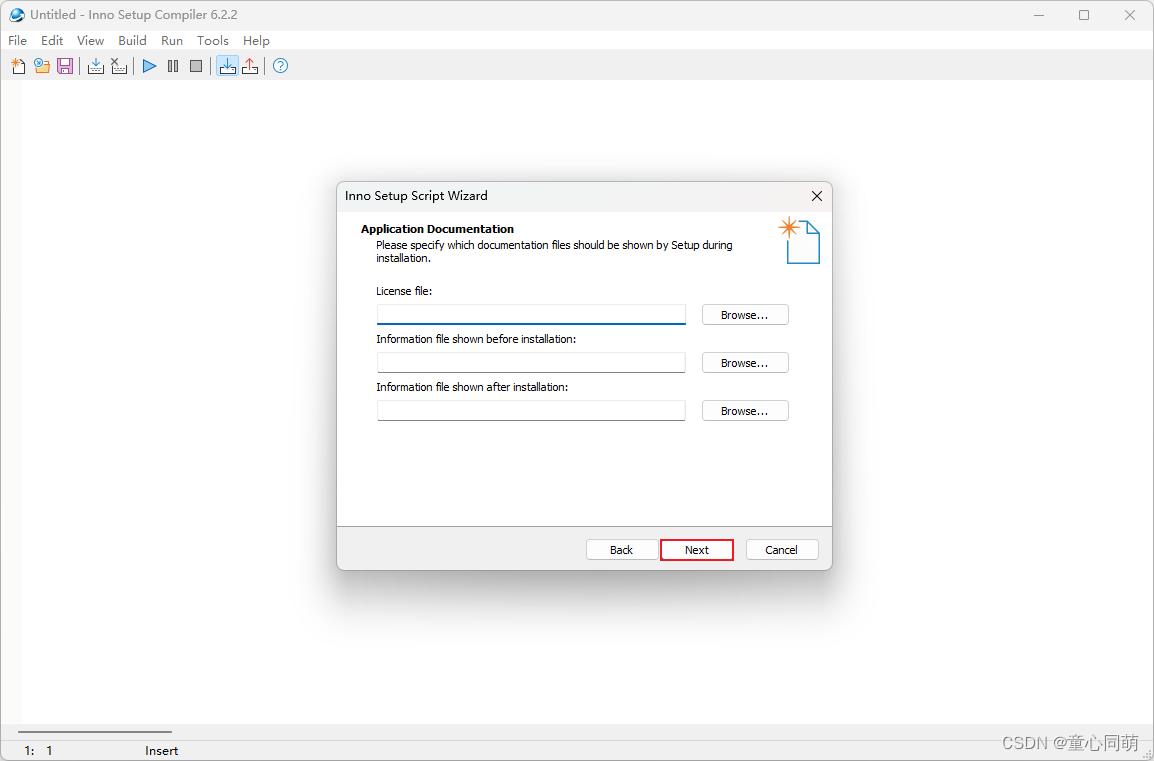This screenshot has width=1154, height=761.
Task: Go Back in the Script Wizard
Action: [x=622, y=550]
